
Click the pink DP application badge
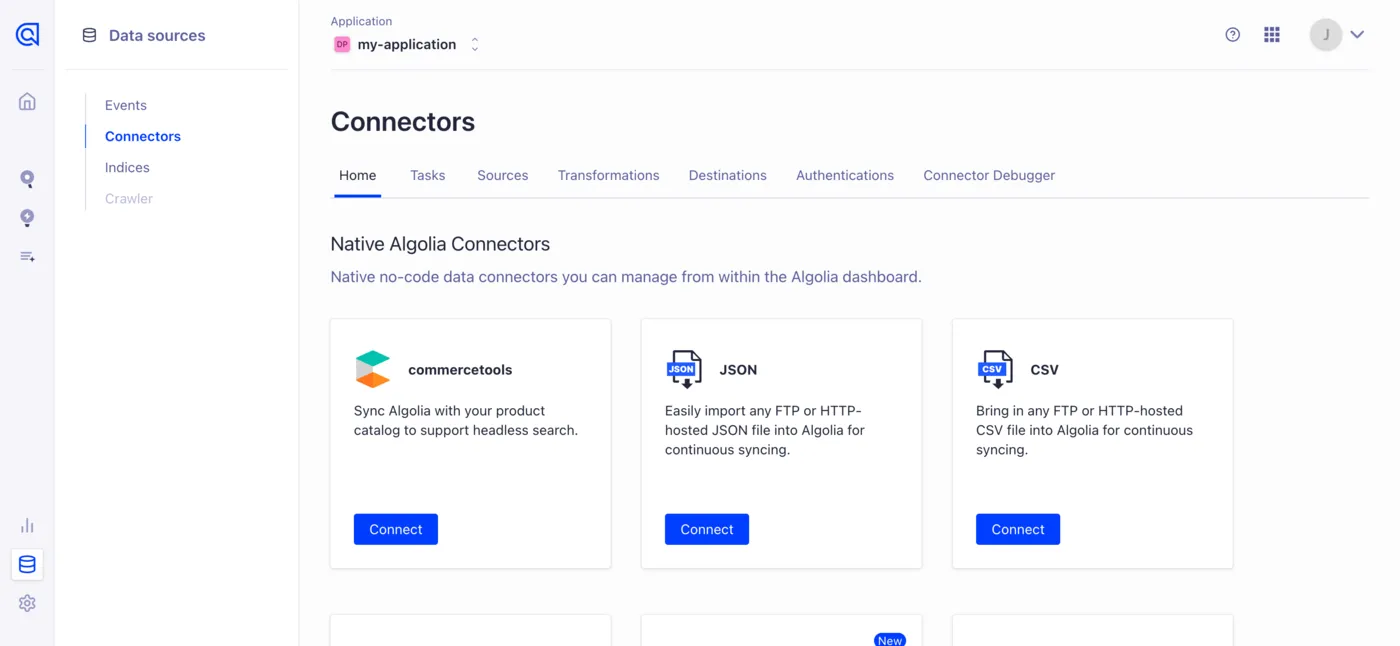(342, 44)
